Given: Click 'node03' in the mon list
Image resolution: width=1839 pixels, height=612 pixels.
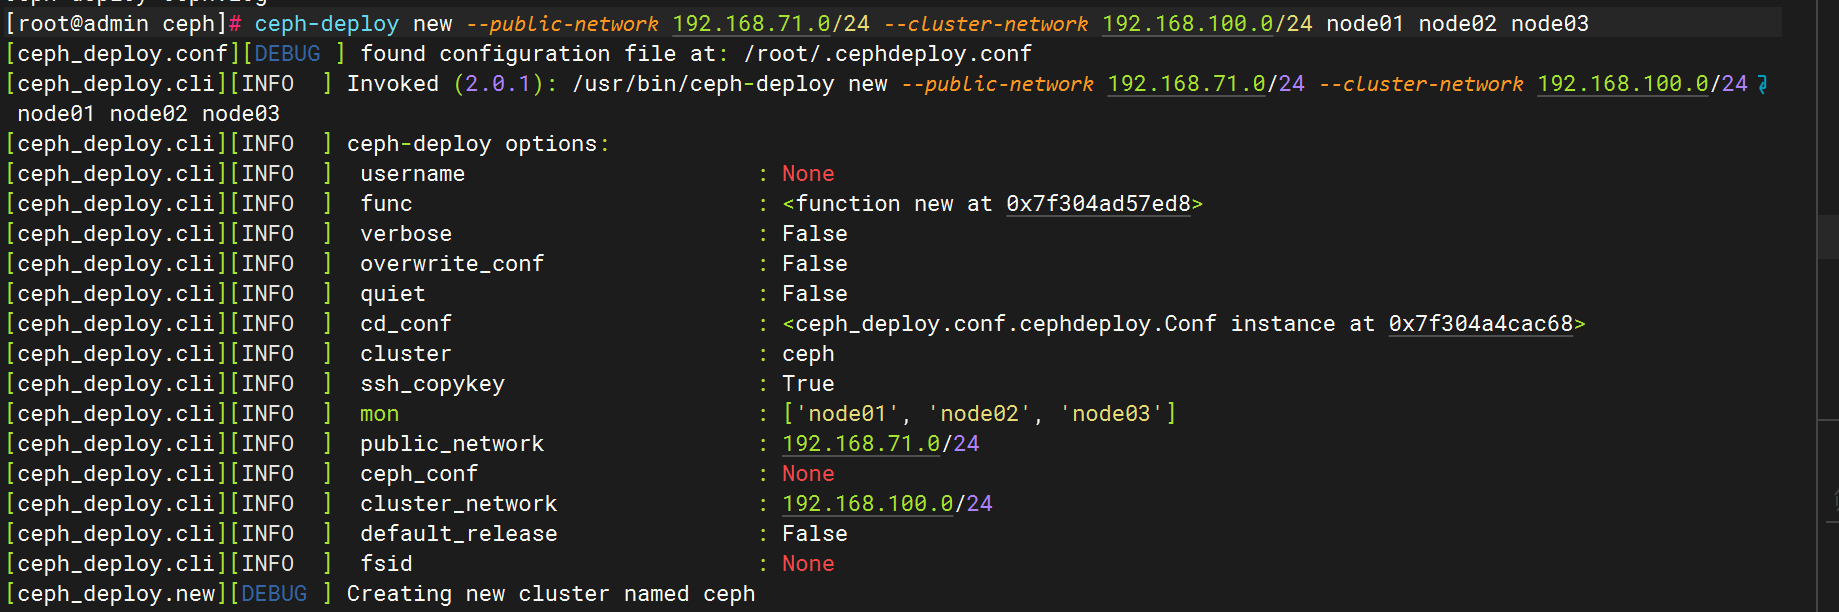Looking at the screenshot, I should (x=1111, y=414).
